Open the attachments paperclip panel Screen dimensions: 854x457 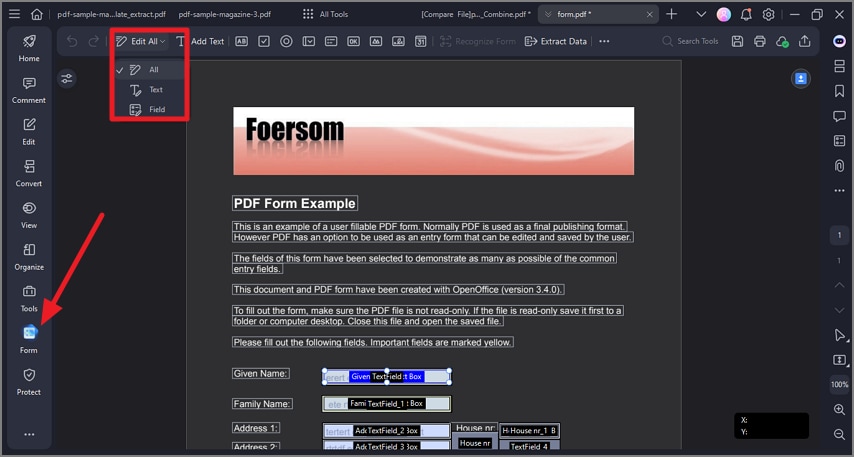click(839, 166)
